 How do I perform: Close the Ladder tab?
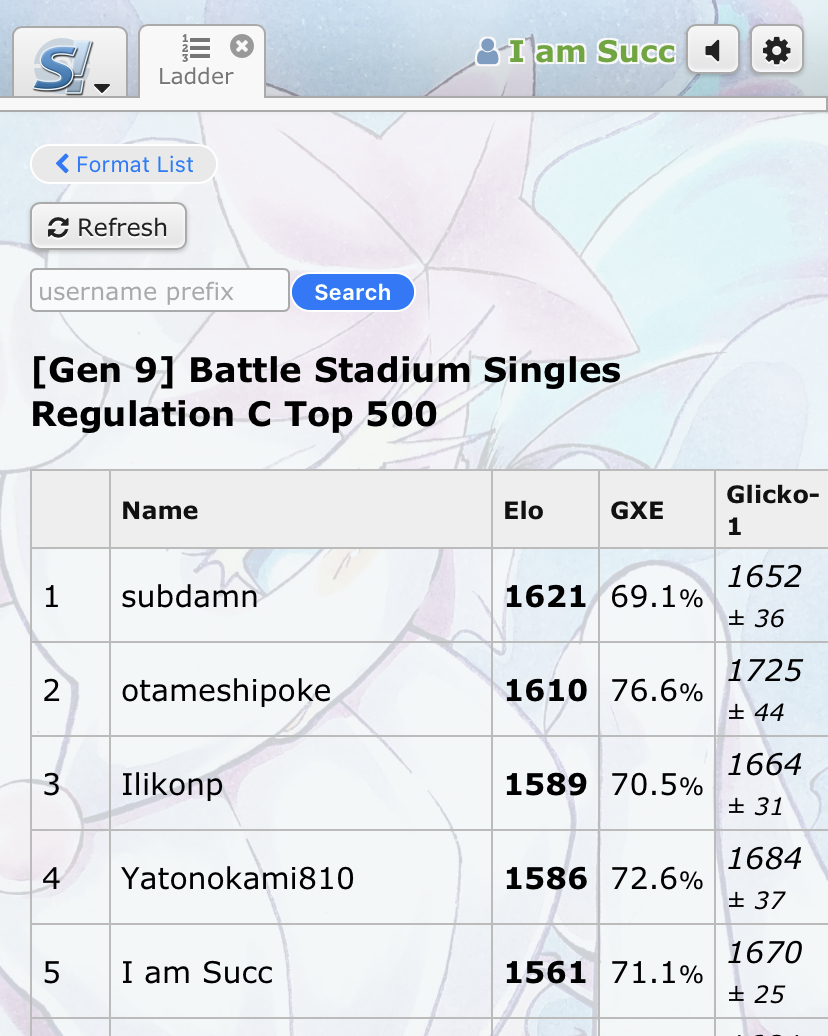click(x=242, y=47)
